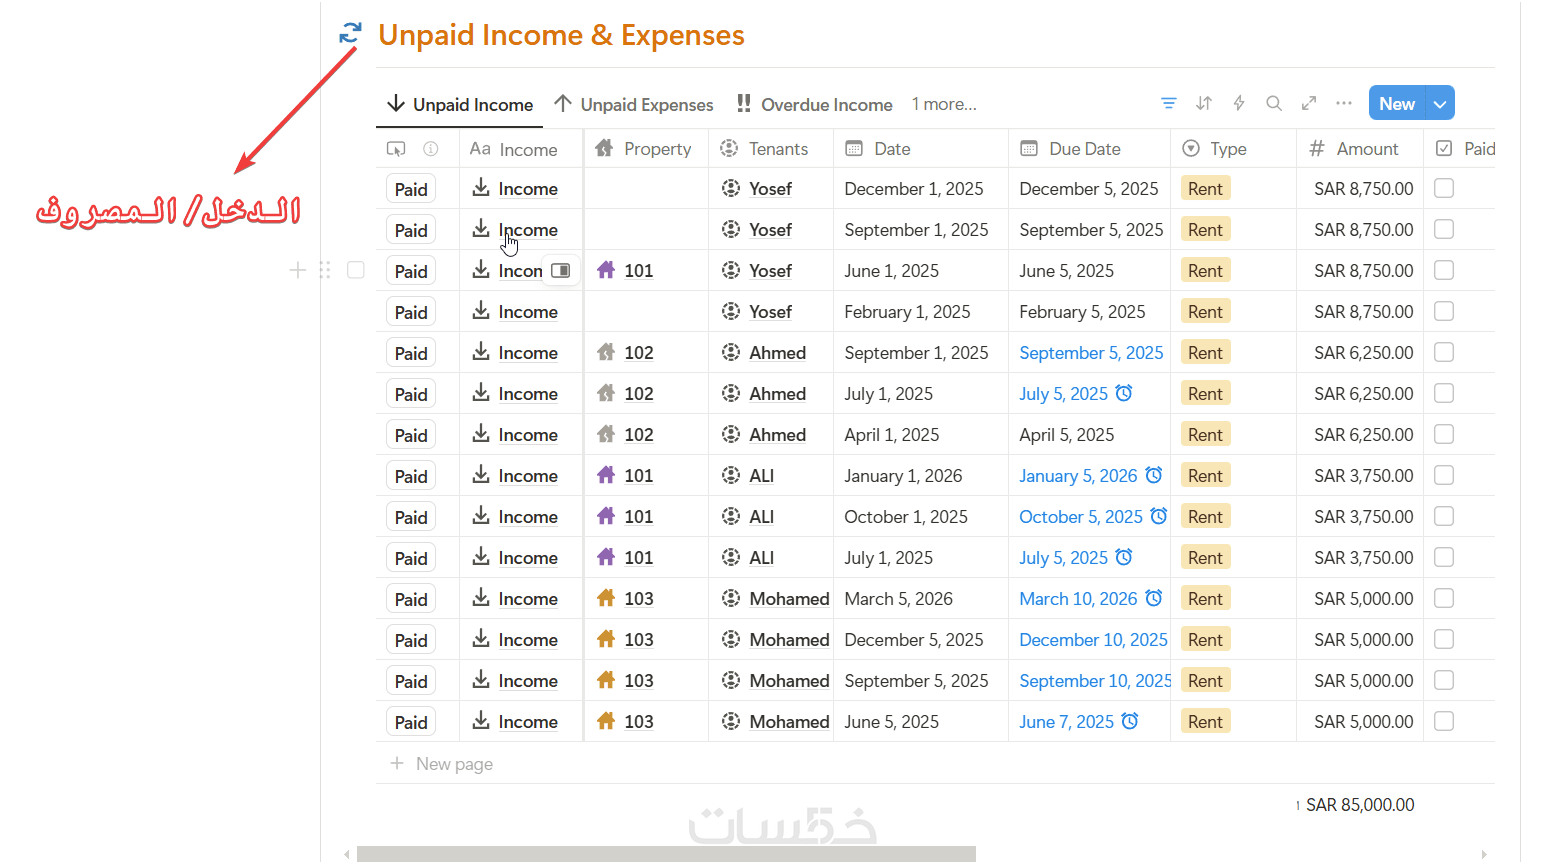This screenshot has height=862, width=1567.
Task: Toggle Paid checkbox for Ahmed's July 2025 rent
Action: click(x=1444, y=394)
